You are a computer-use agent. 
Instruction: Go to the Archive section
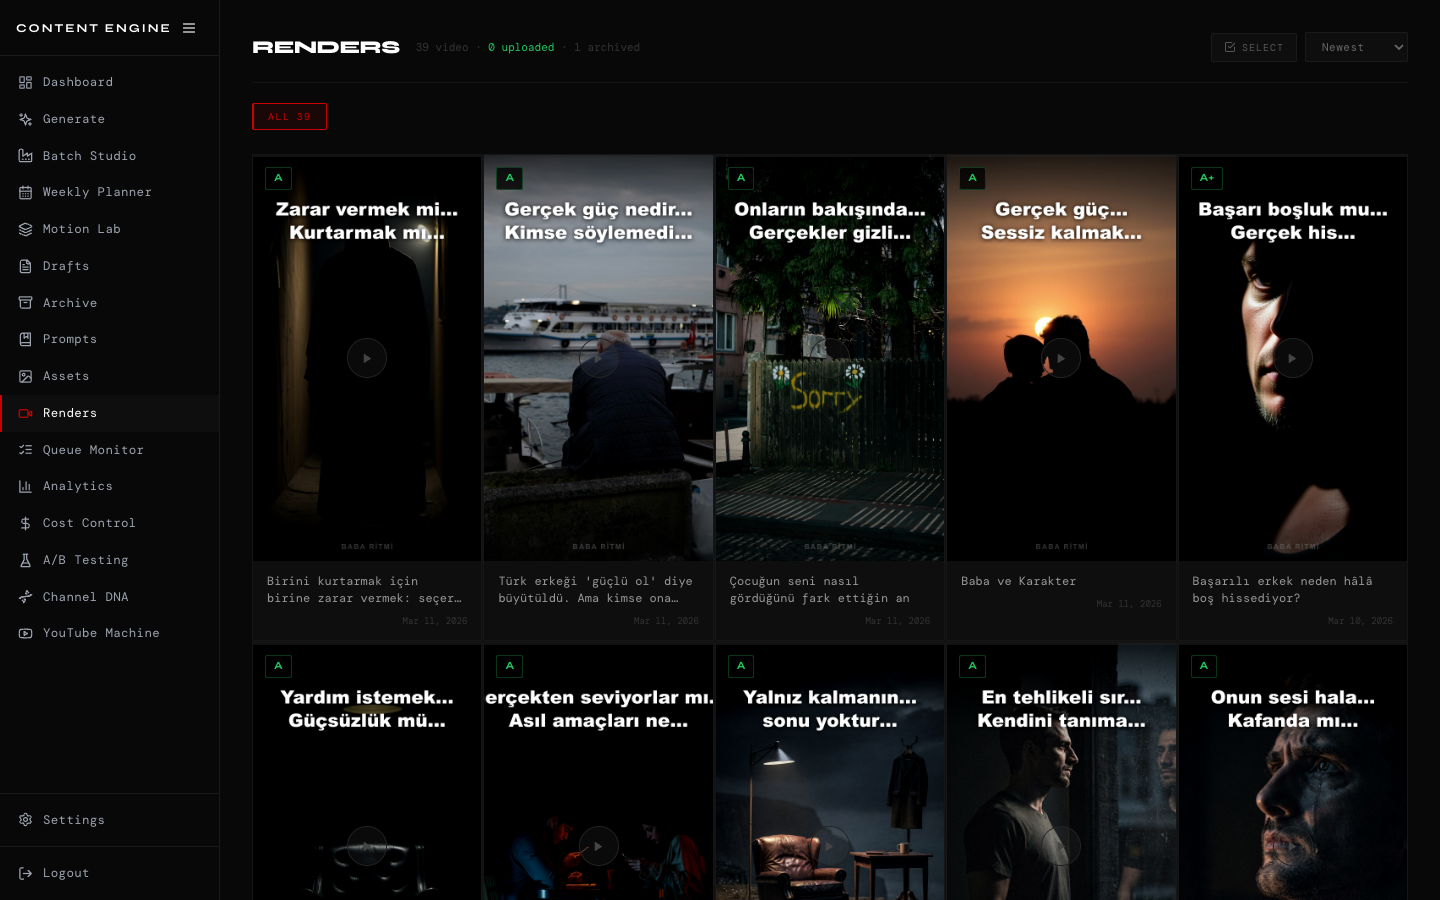tap(70, 303)
